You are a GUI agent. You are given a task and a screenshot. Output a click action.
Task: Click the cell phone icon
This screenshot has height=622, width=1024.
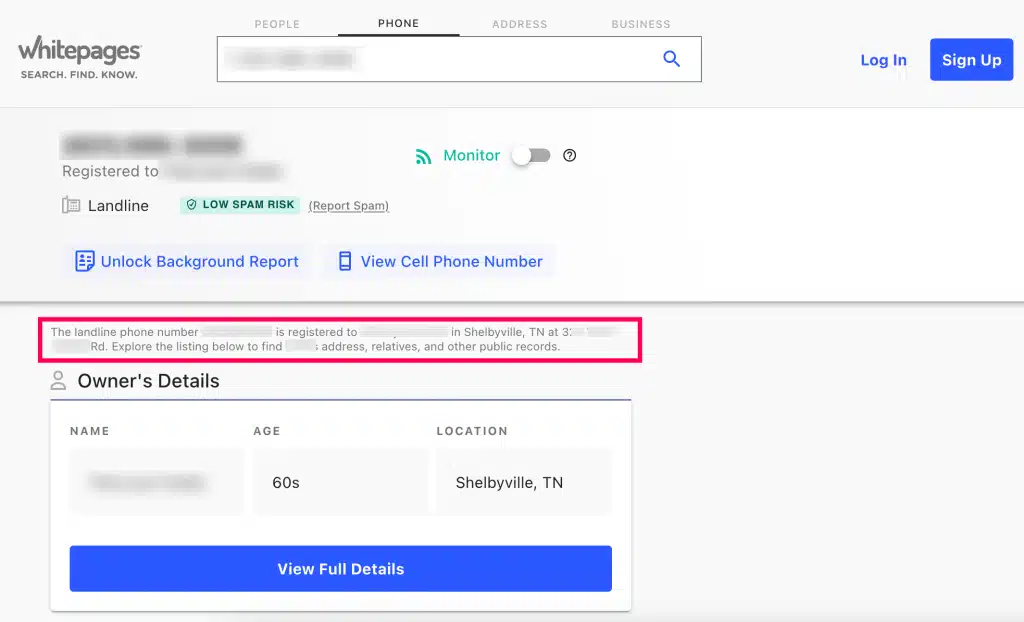[345, 261]
